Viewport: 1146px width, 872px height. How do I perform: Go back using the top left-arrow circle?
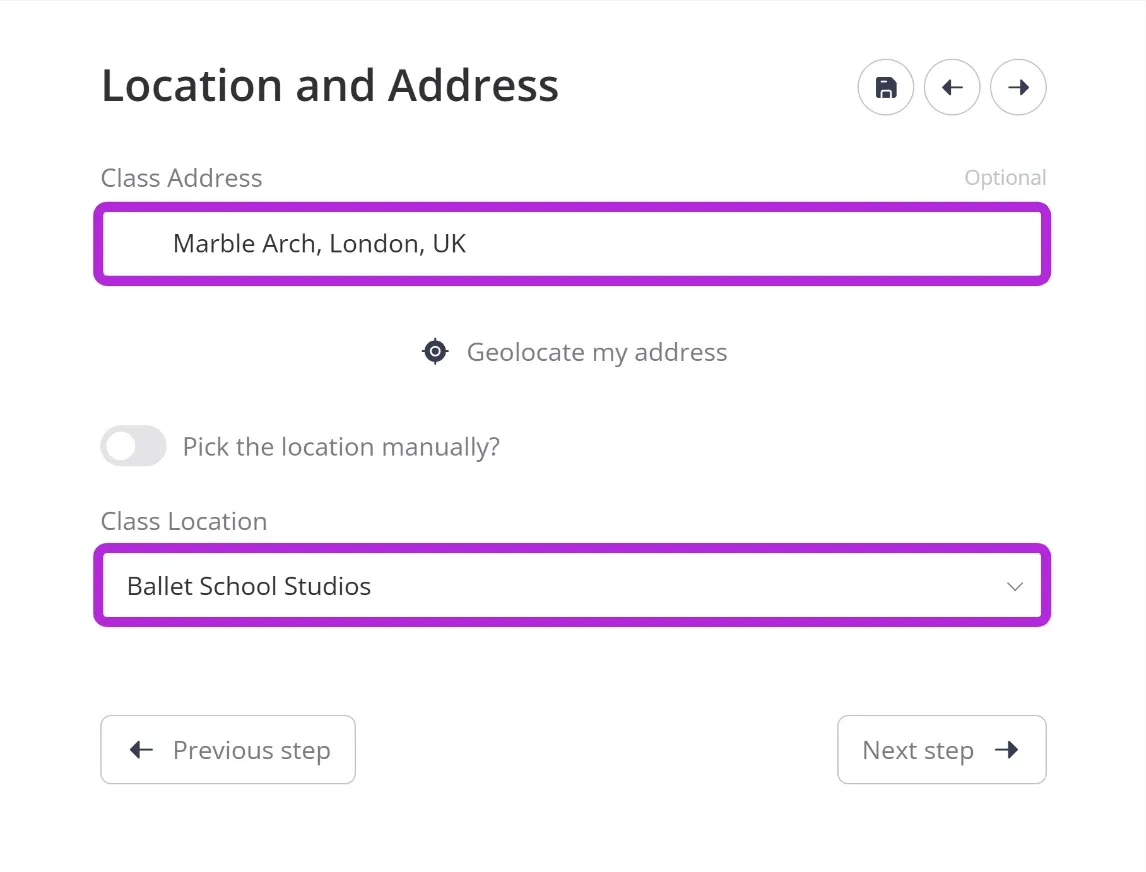[x=952, y=88]
